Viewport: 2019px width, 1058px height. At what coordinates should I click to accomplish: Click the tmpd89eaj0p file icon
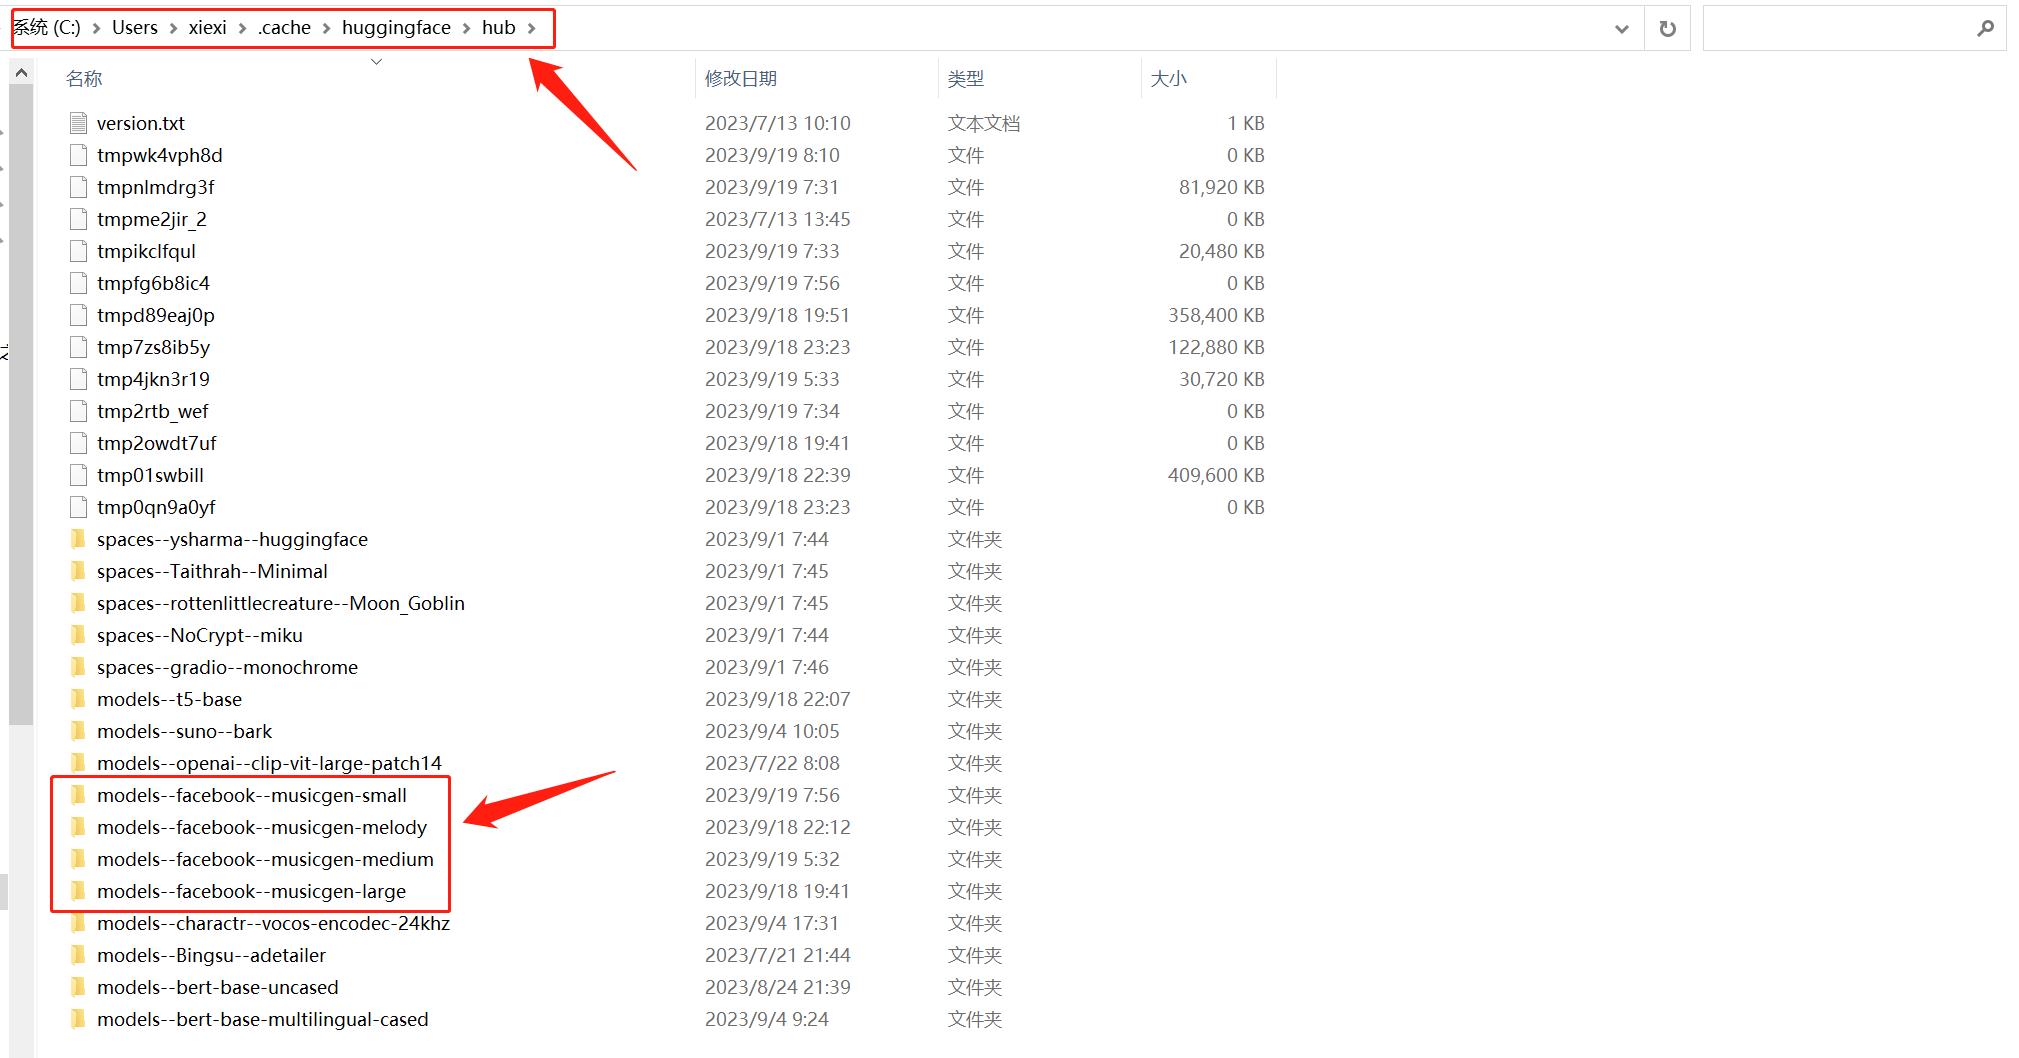coord(79,315)
